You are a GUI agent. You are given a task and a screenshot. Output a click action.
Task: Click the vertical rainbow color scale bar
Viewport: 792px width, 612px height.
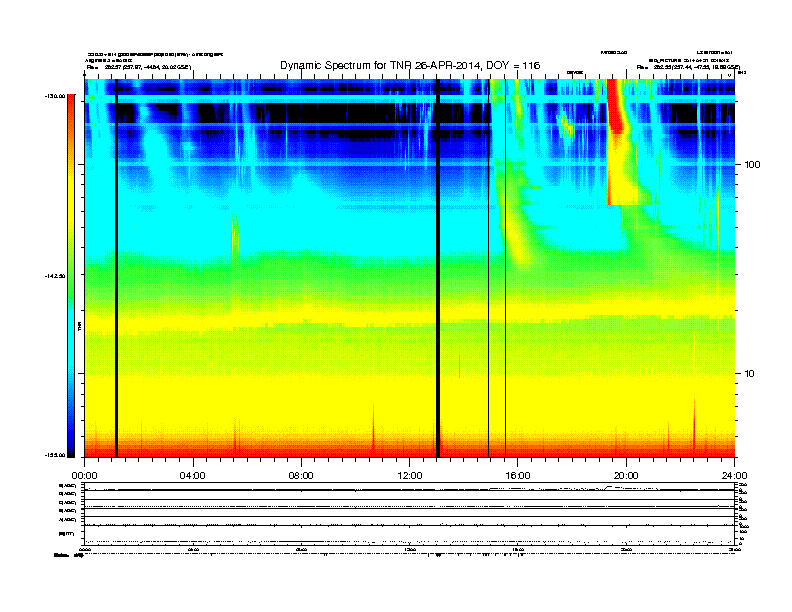pyautogui.click(x=71, y=276)
